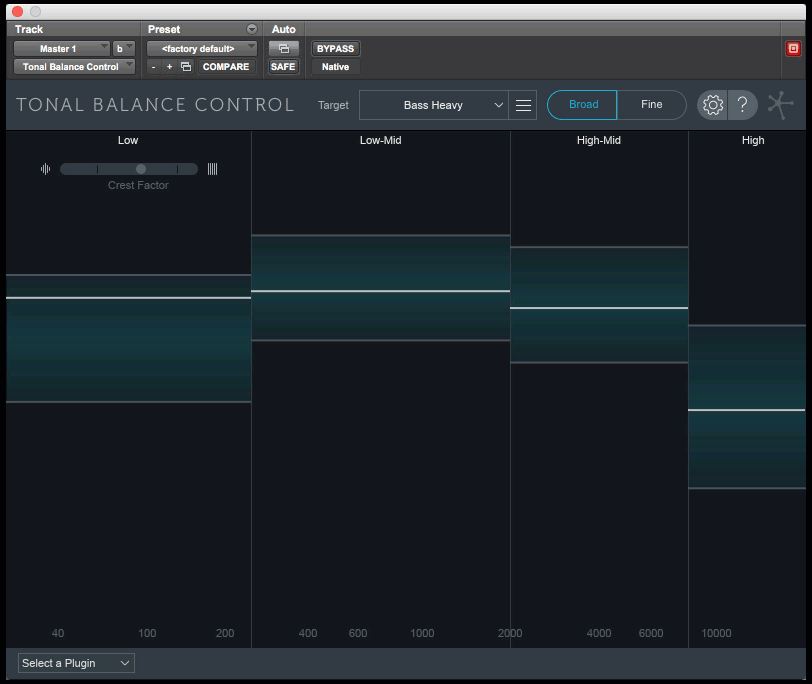Click the waveform icon left of Crest Factor
Image resolution: width=812 pixels, height=684 pixels.
point(46,169)
